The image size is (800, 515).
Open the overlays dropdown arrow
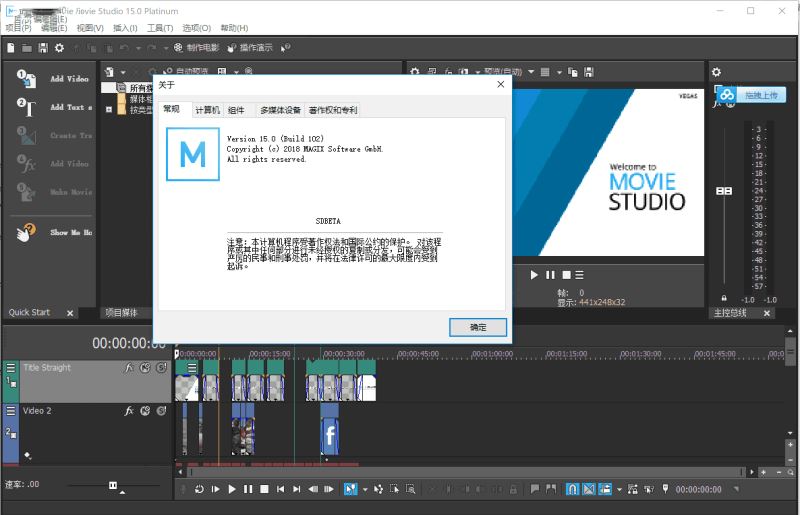click(559, 72)
